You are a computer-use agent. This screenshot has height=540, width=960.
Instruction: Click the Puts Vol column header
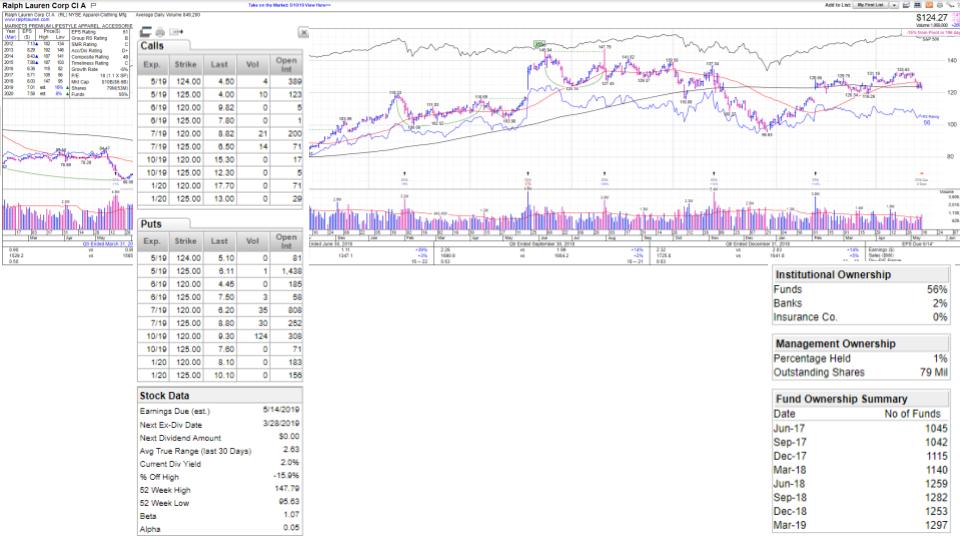(252, 241)
